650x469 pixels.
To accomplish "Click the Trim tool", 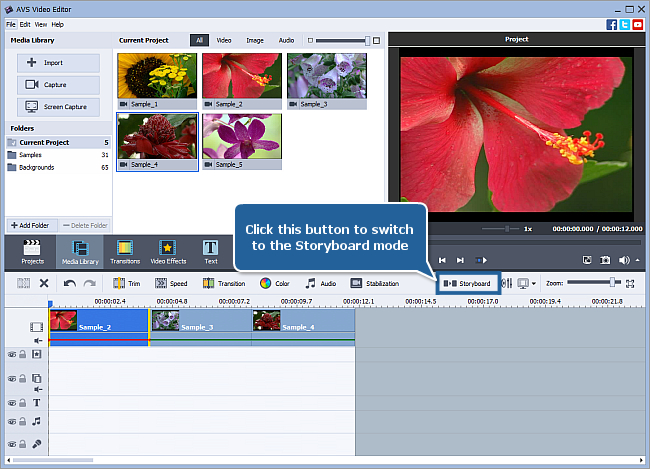I will pos(126,284).
